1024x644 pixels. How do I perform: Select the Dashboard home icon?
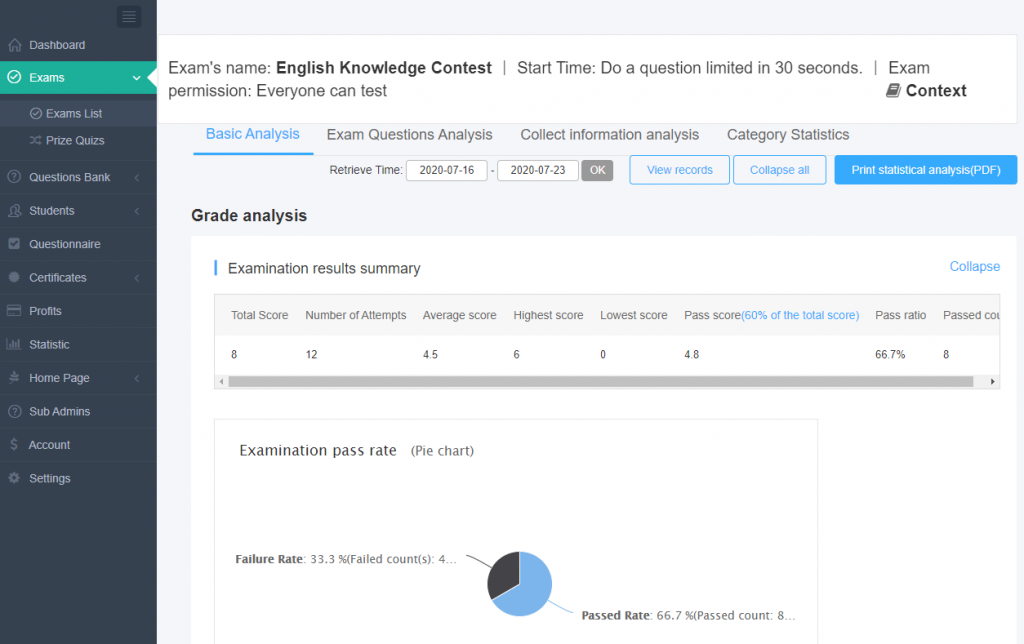pyautogui.click(x=14, y=45)
